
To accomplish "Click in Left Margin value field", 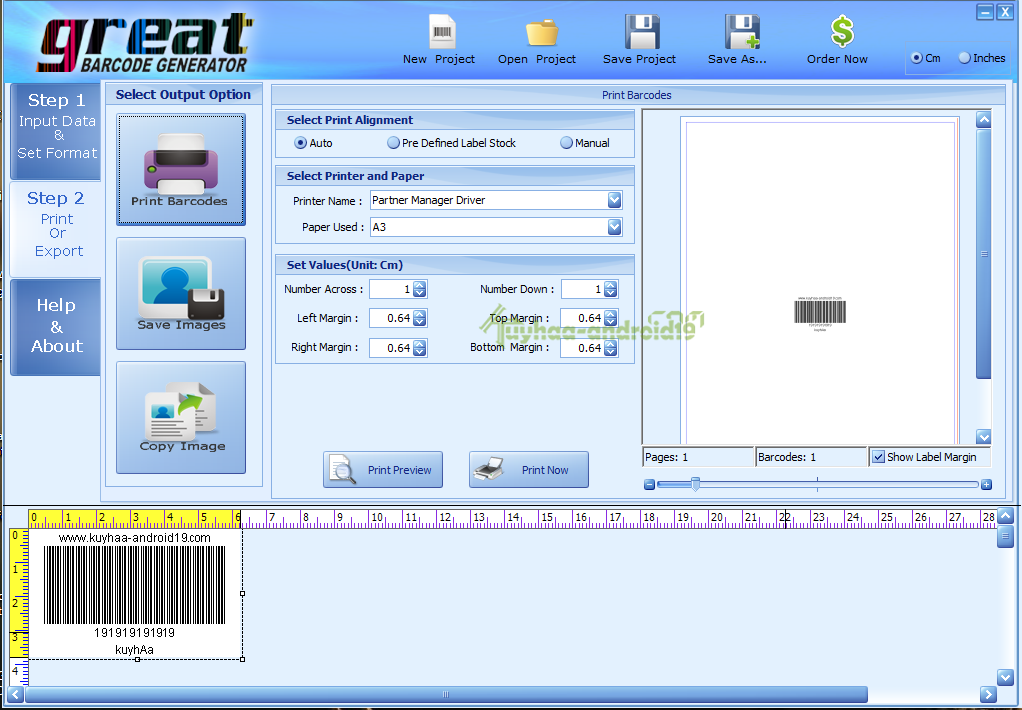I will click(391, 318).
